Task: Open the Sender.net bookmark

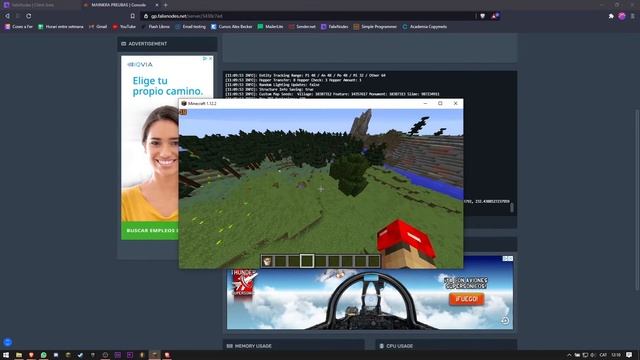Action: (x=302, y=27)
